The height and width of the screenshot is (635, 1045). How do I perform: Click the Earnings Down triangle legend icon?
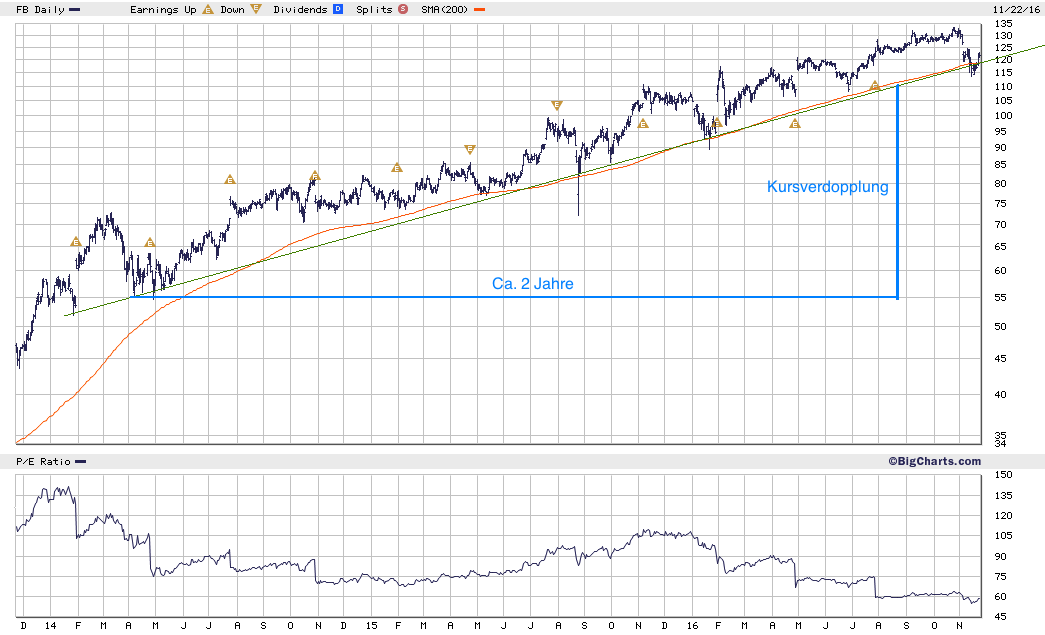(x=256, y=9)
